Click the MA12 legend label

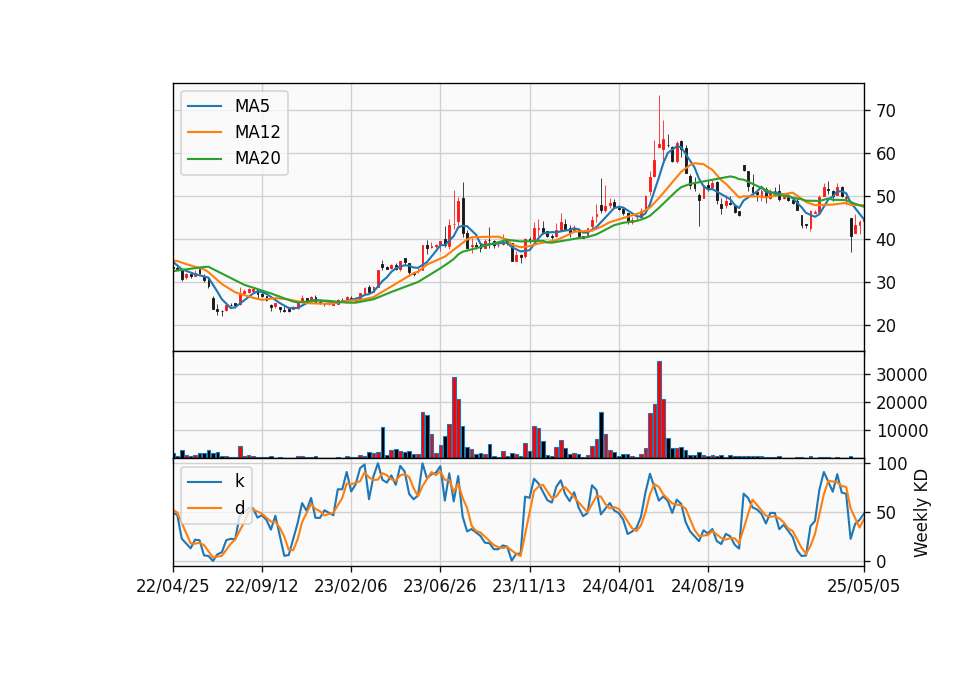tap(257, 132)
